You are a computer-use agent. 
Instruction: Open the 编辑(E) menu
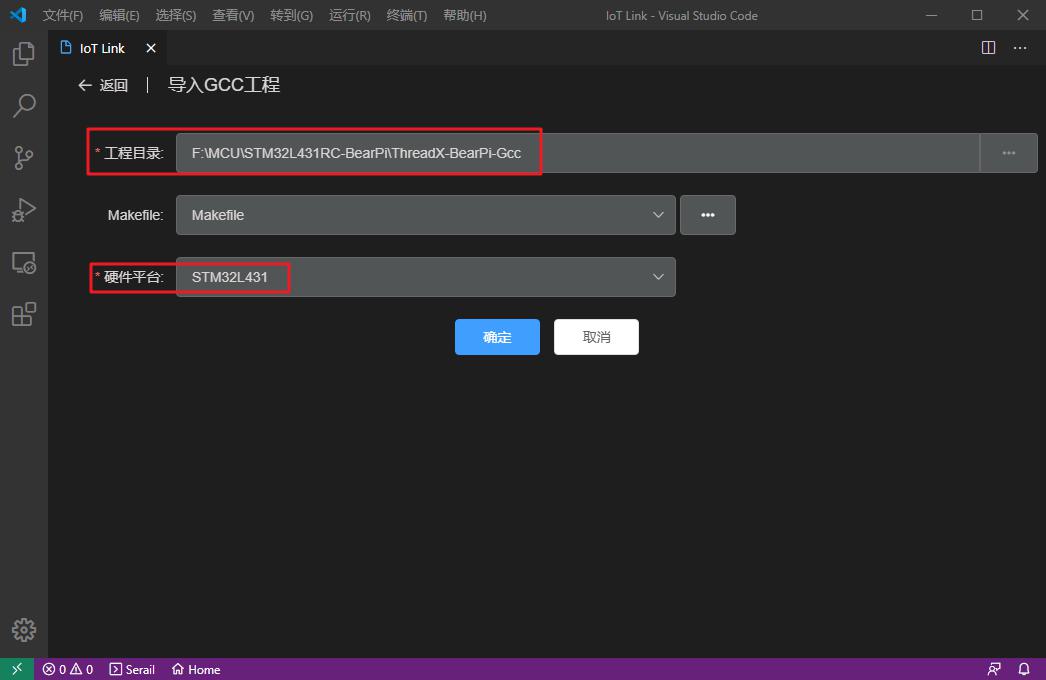click(x=119, y=15)
